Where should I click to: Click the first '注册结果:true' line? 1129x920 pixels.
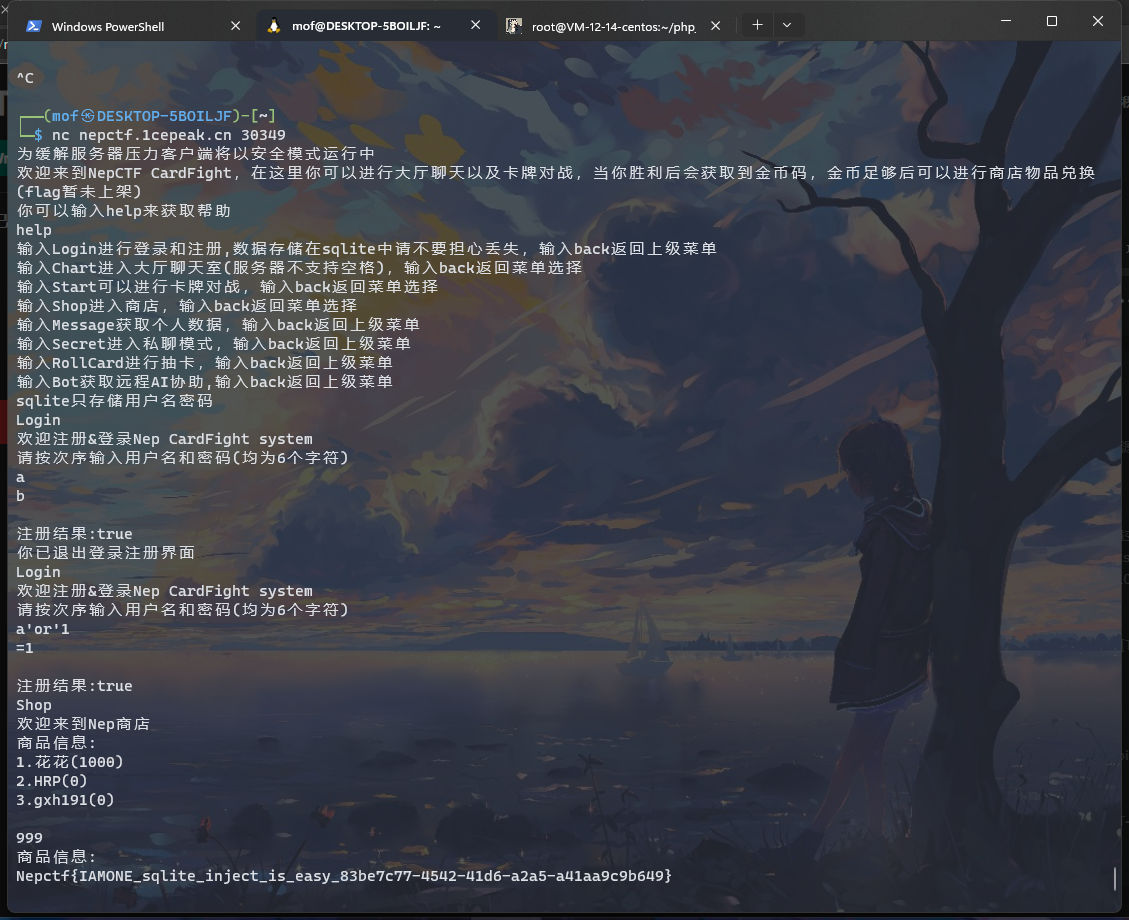pyautogui.click(x=74, y=533)
